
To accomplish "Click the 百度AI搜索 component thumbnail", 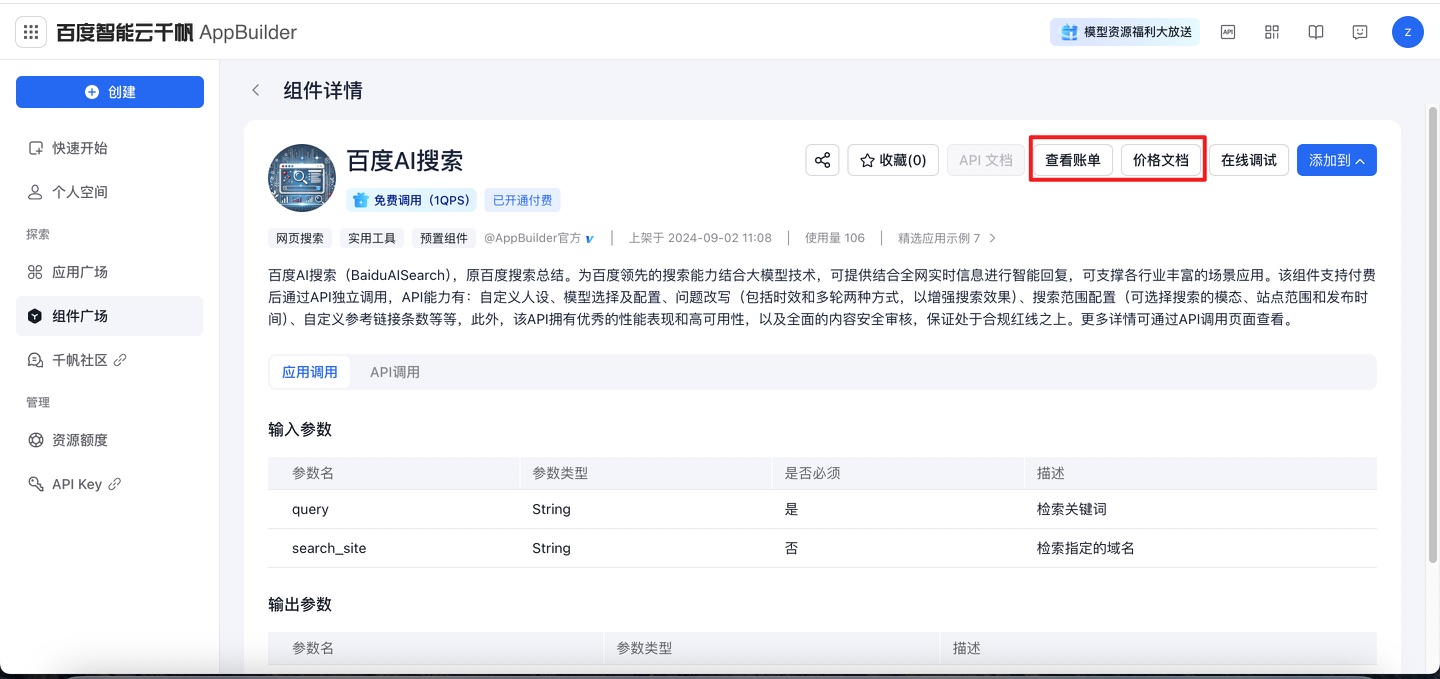I will 302,178.
